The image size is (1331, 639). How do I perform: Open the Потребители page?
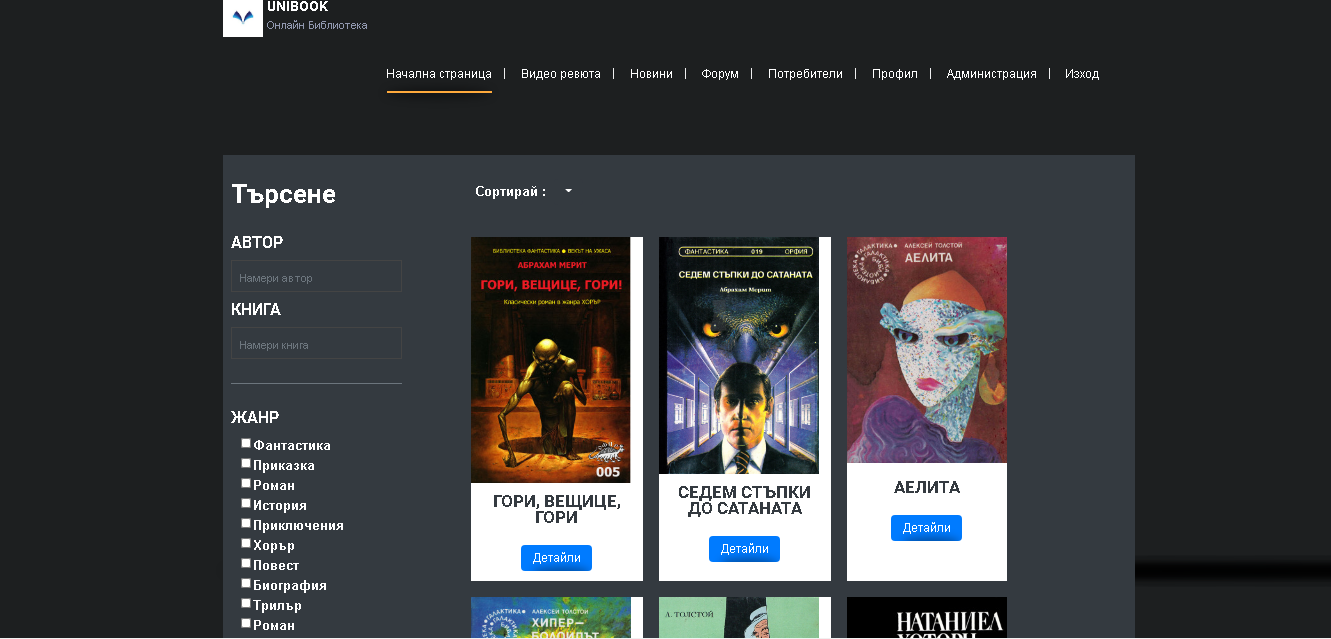(x=805, y=74)
